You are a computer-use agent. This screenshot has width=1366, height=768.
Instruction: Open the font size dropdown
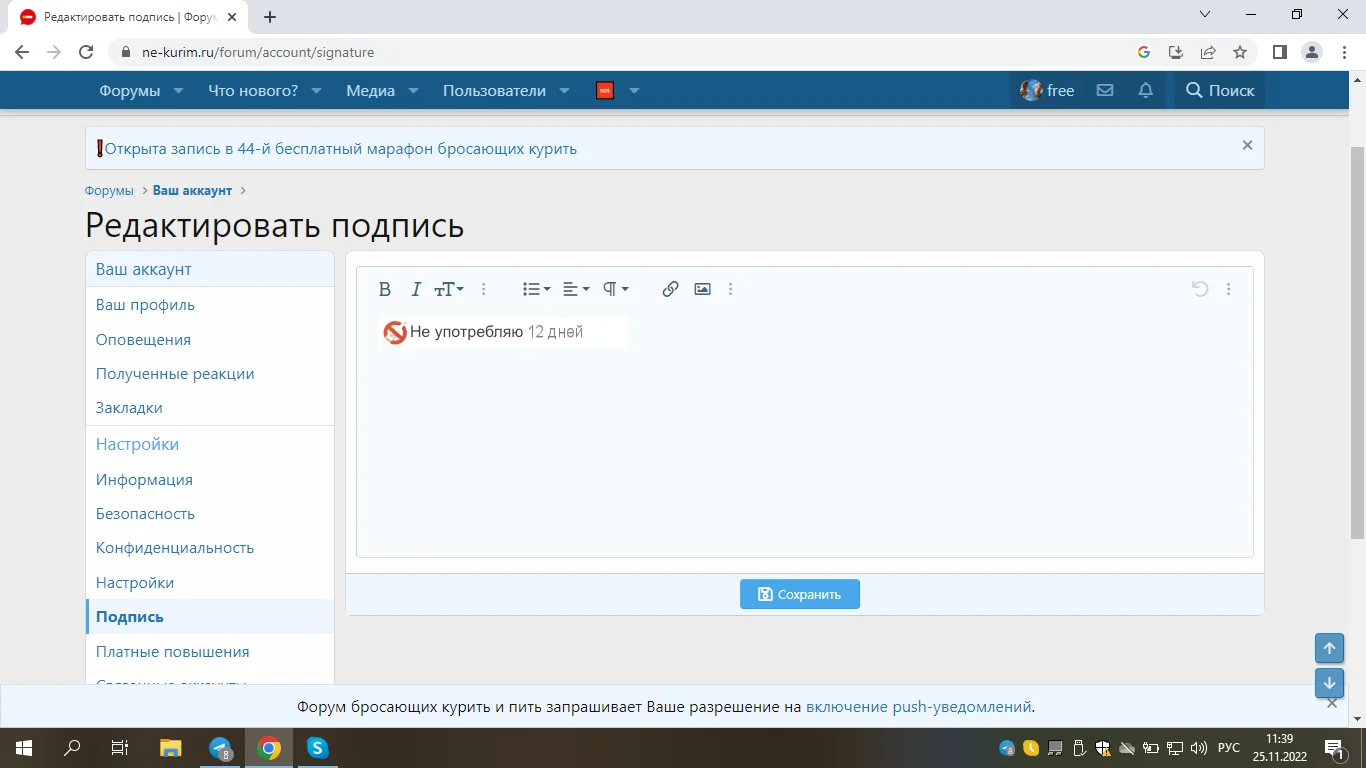coord(449,289)
